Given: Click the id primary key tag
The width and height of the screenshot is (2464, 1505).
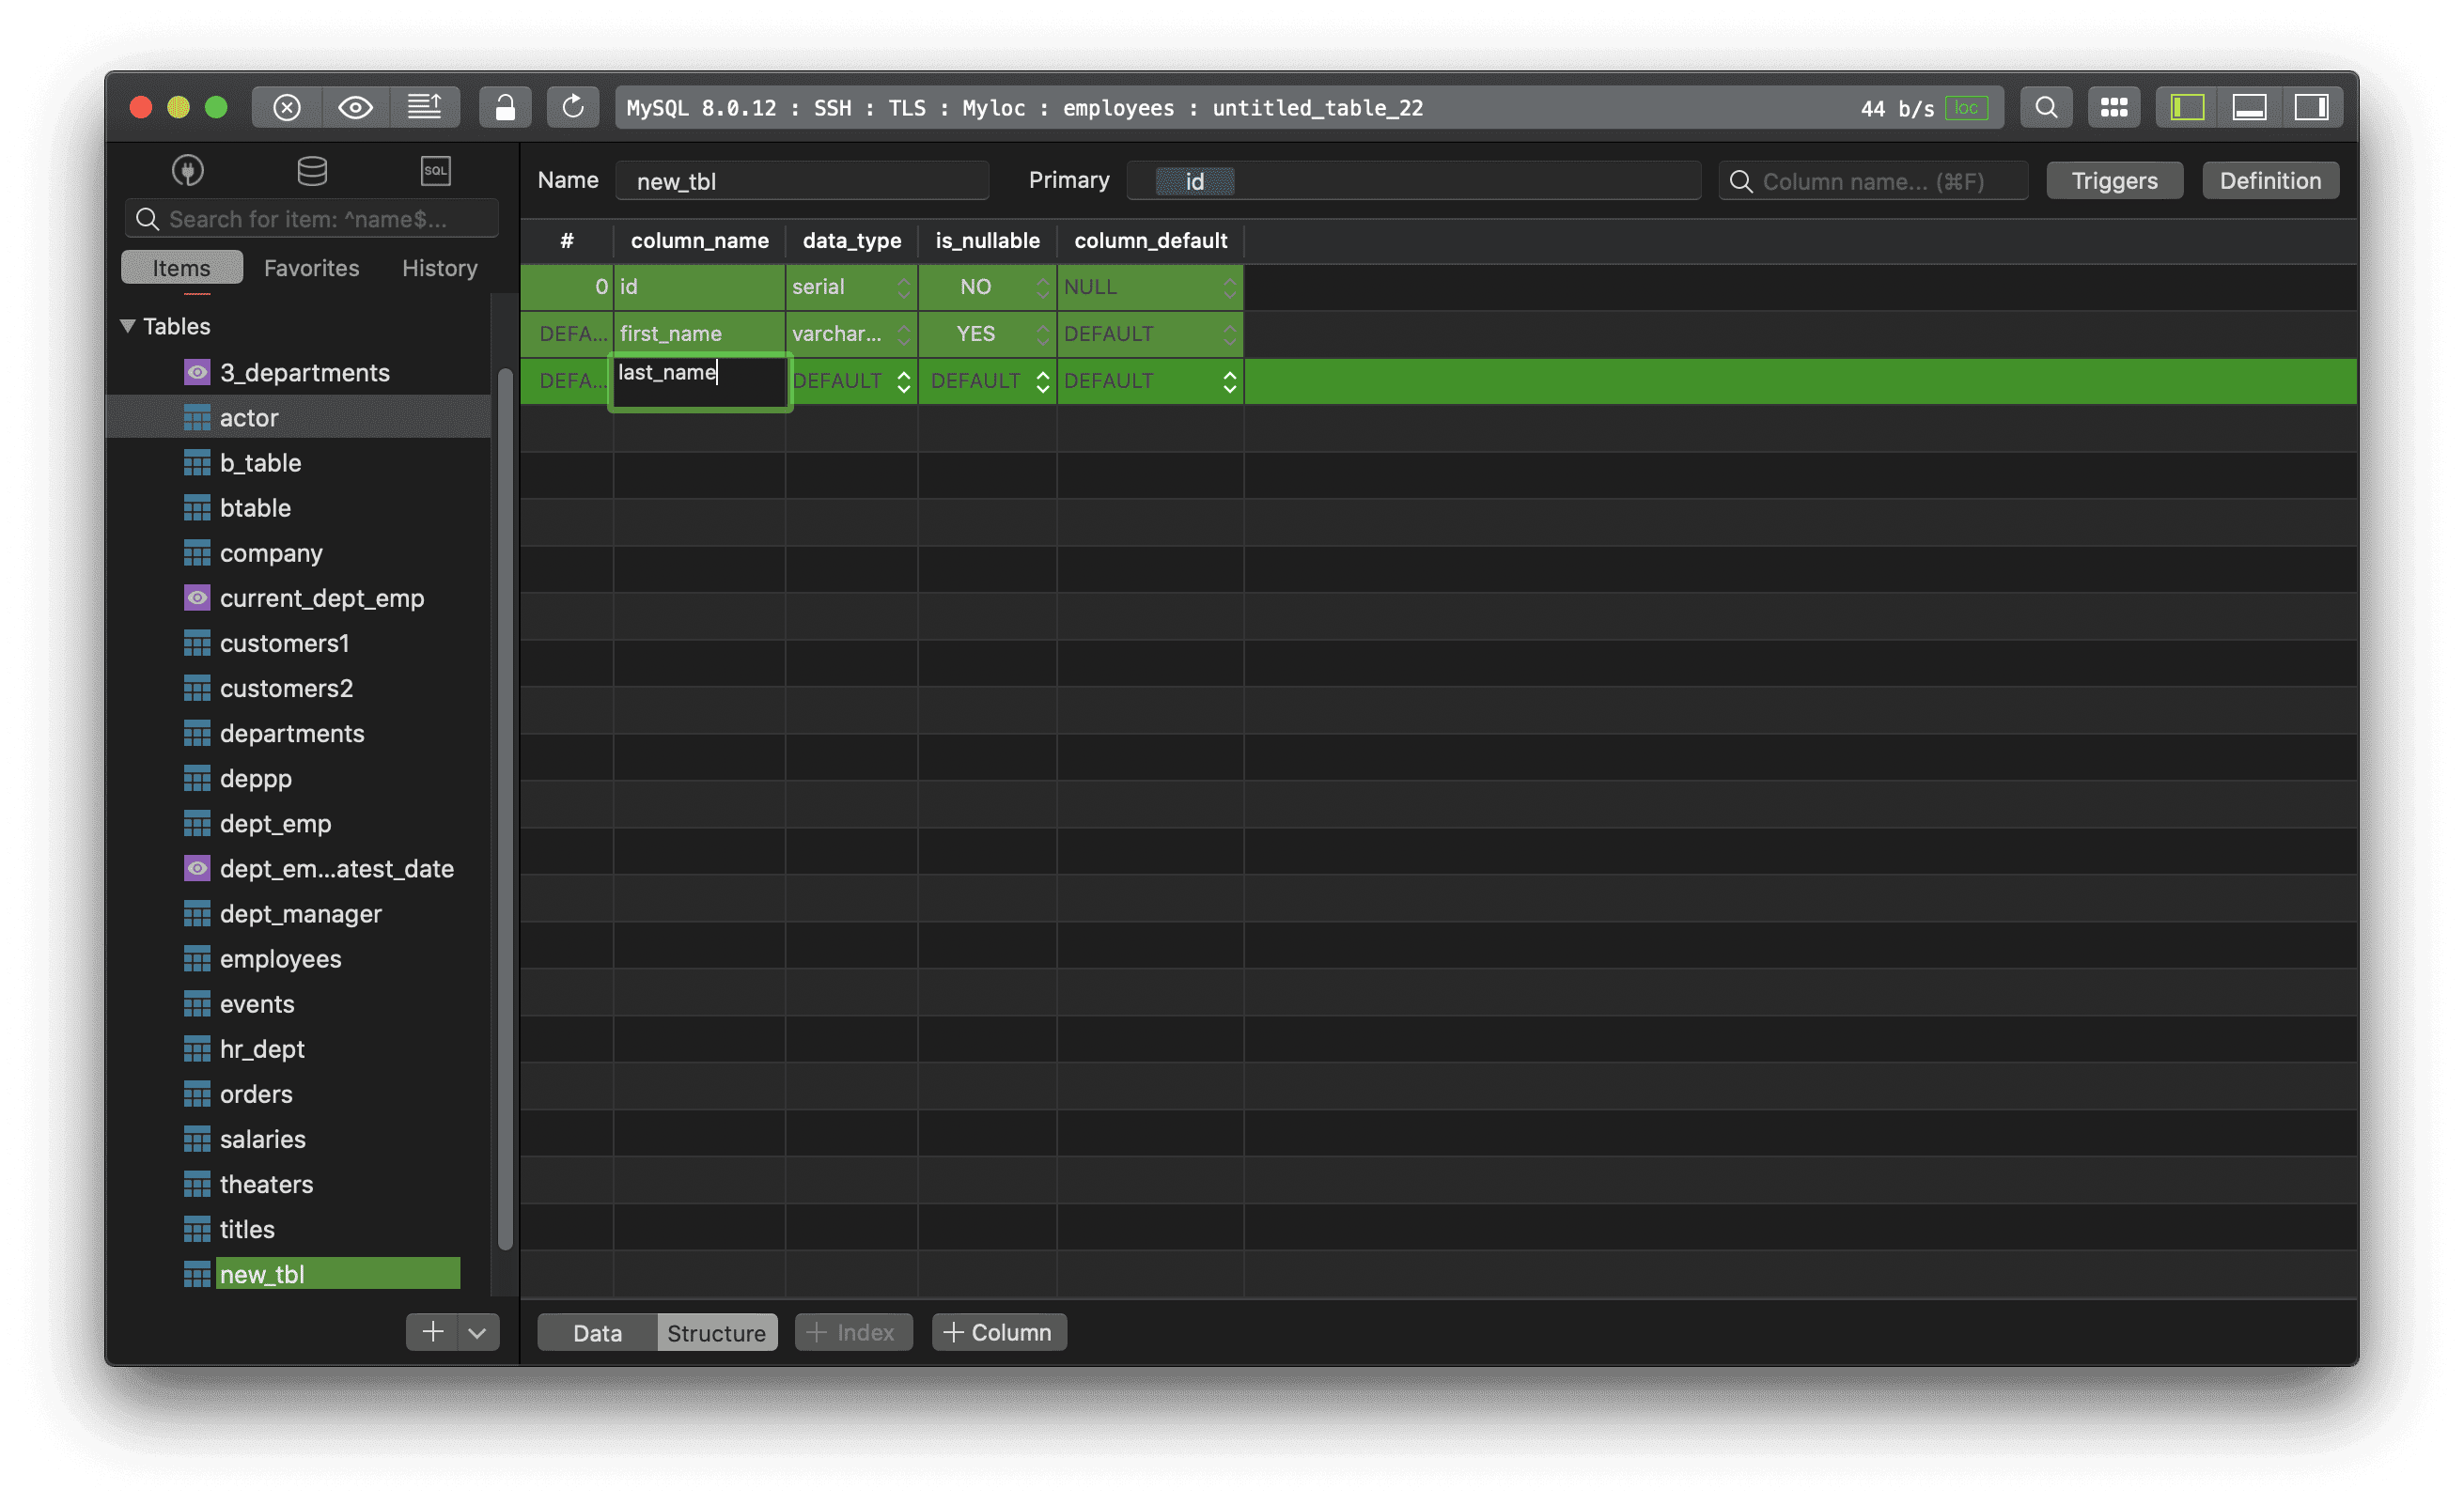Looking at the screenshot, I should pos(1195,181).
